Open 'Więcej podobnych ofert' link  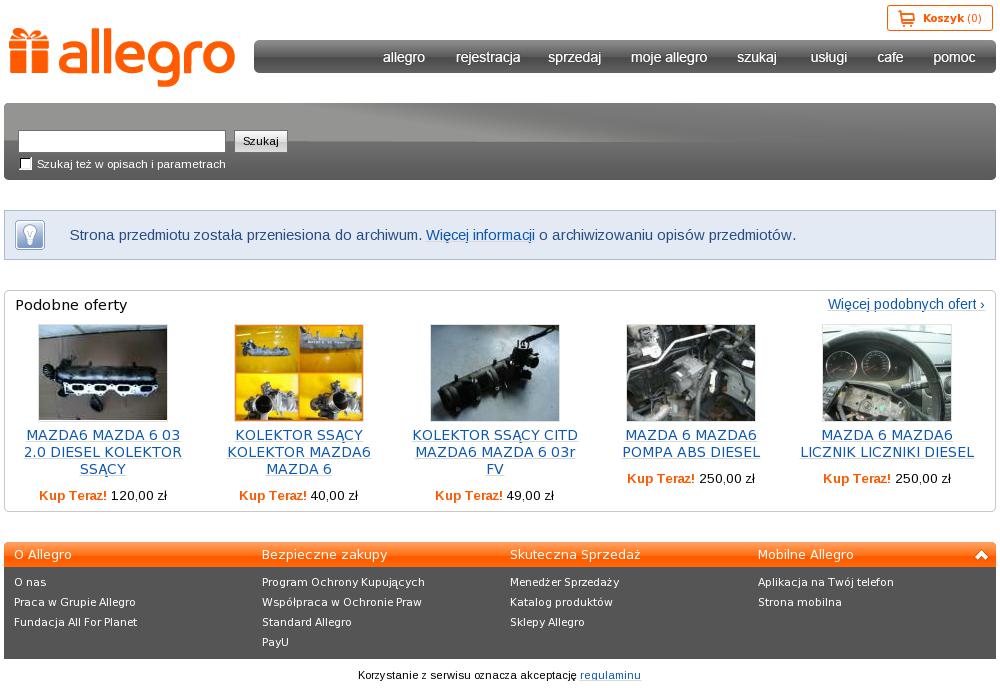[906, 304]
